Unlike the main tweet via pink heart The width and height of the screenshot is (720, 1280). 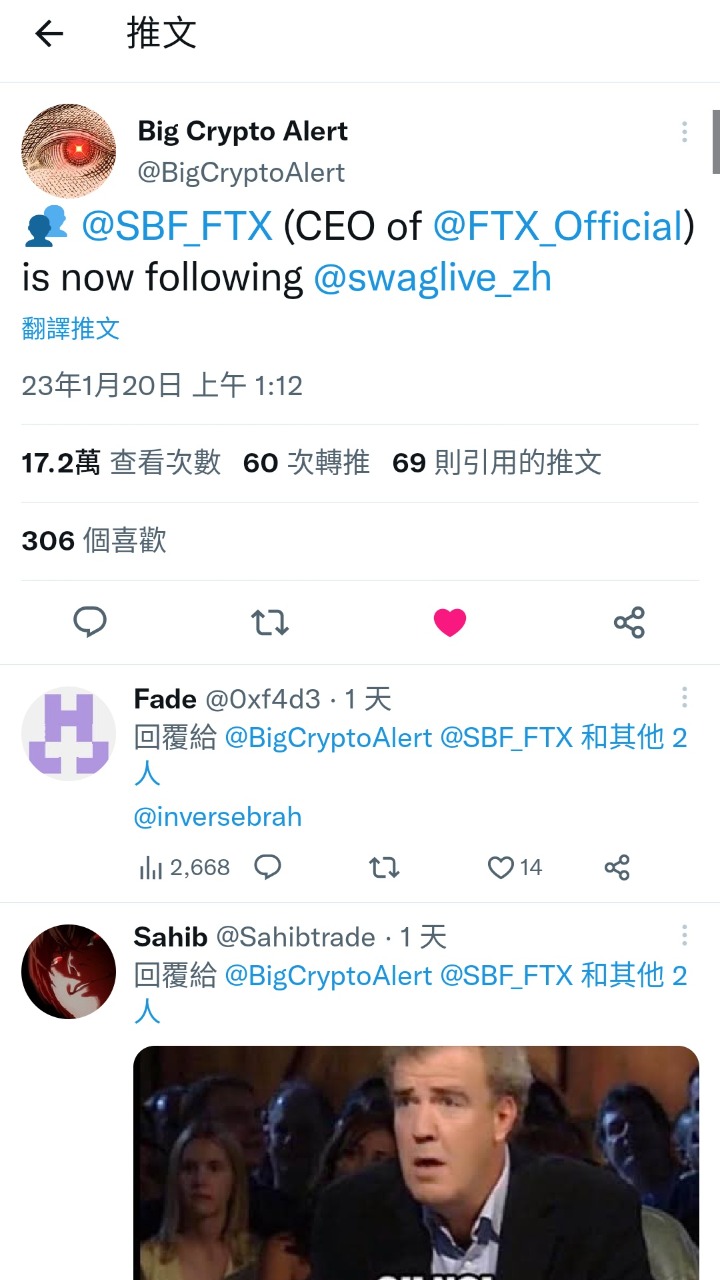tap(450, 622)
